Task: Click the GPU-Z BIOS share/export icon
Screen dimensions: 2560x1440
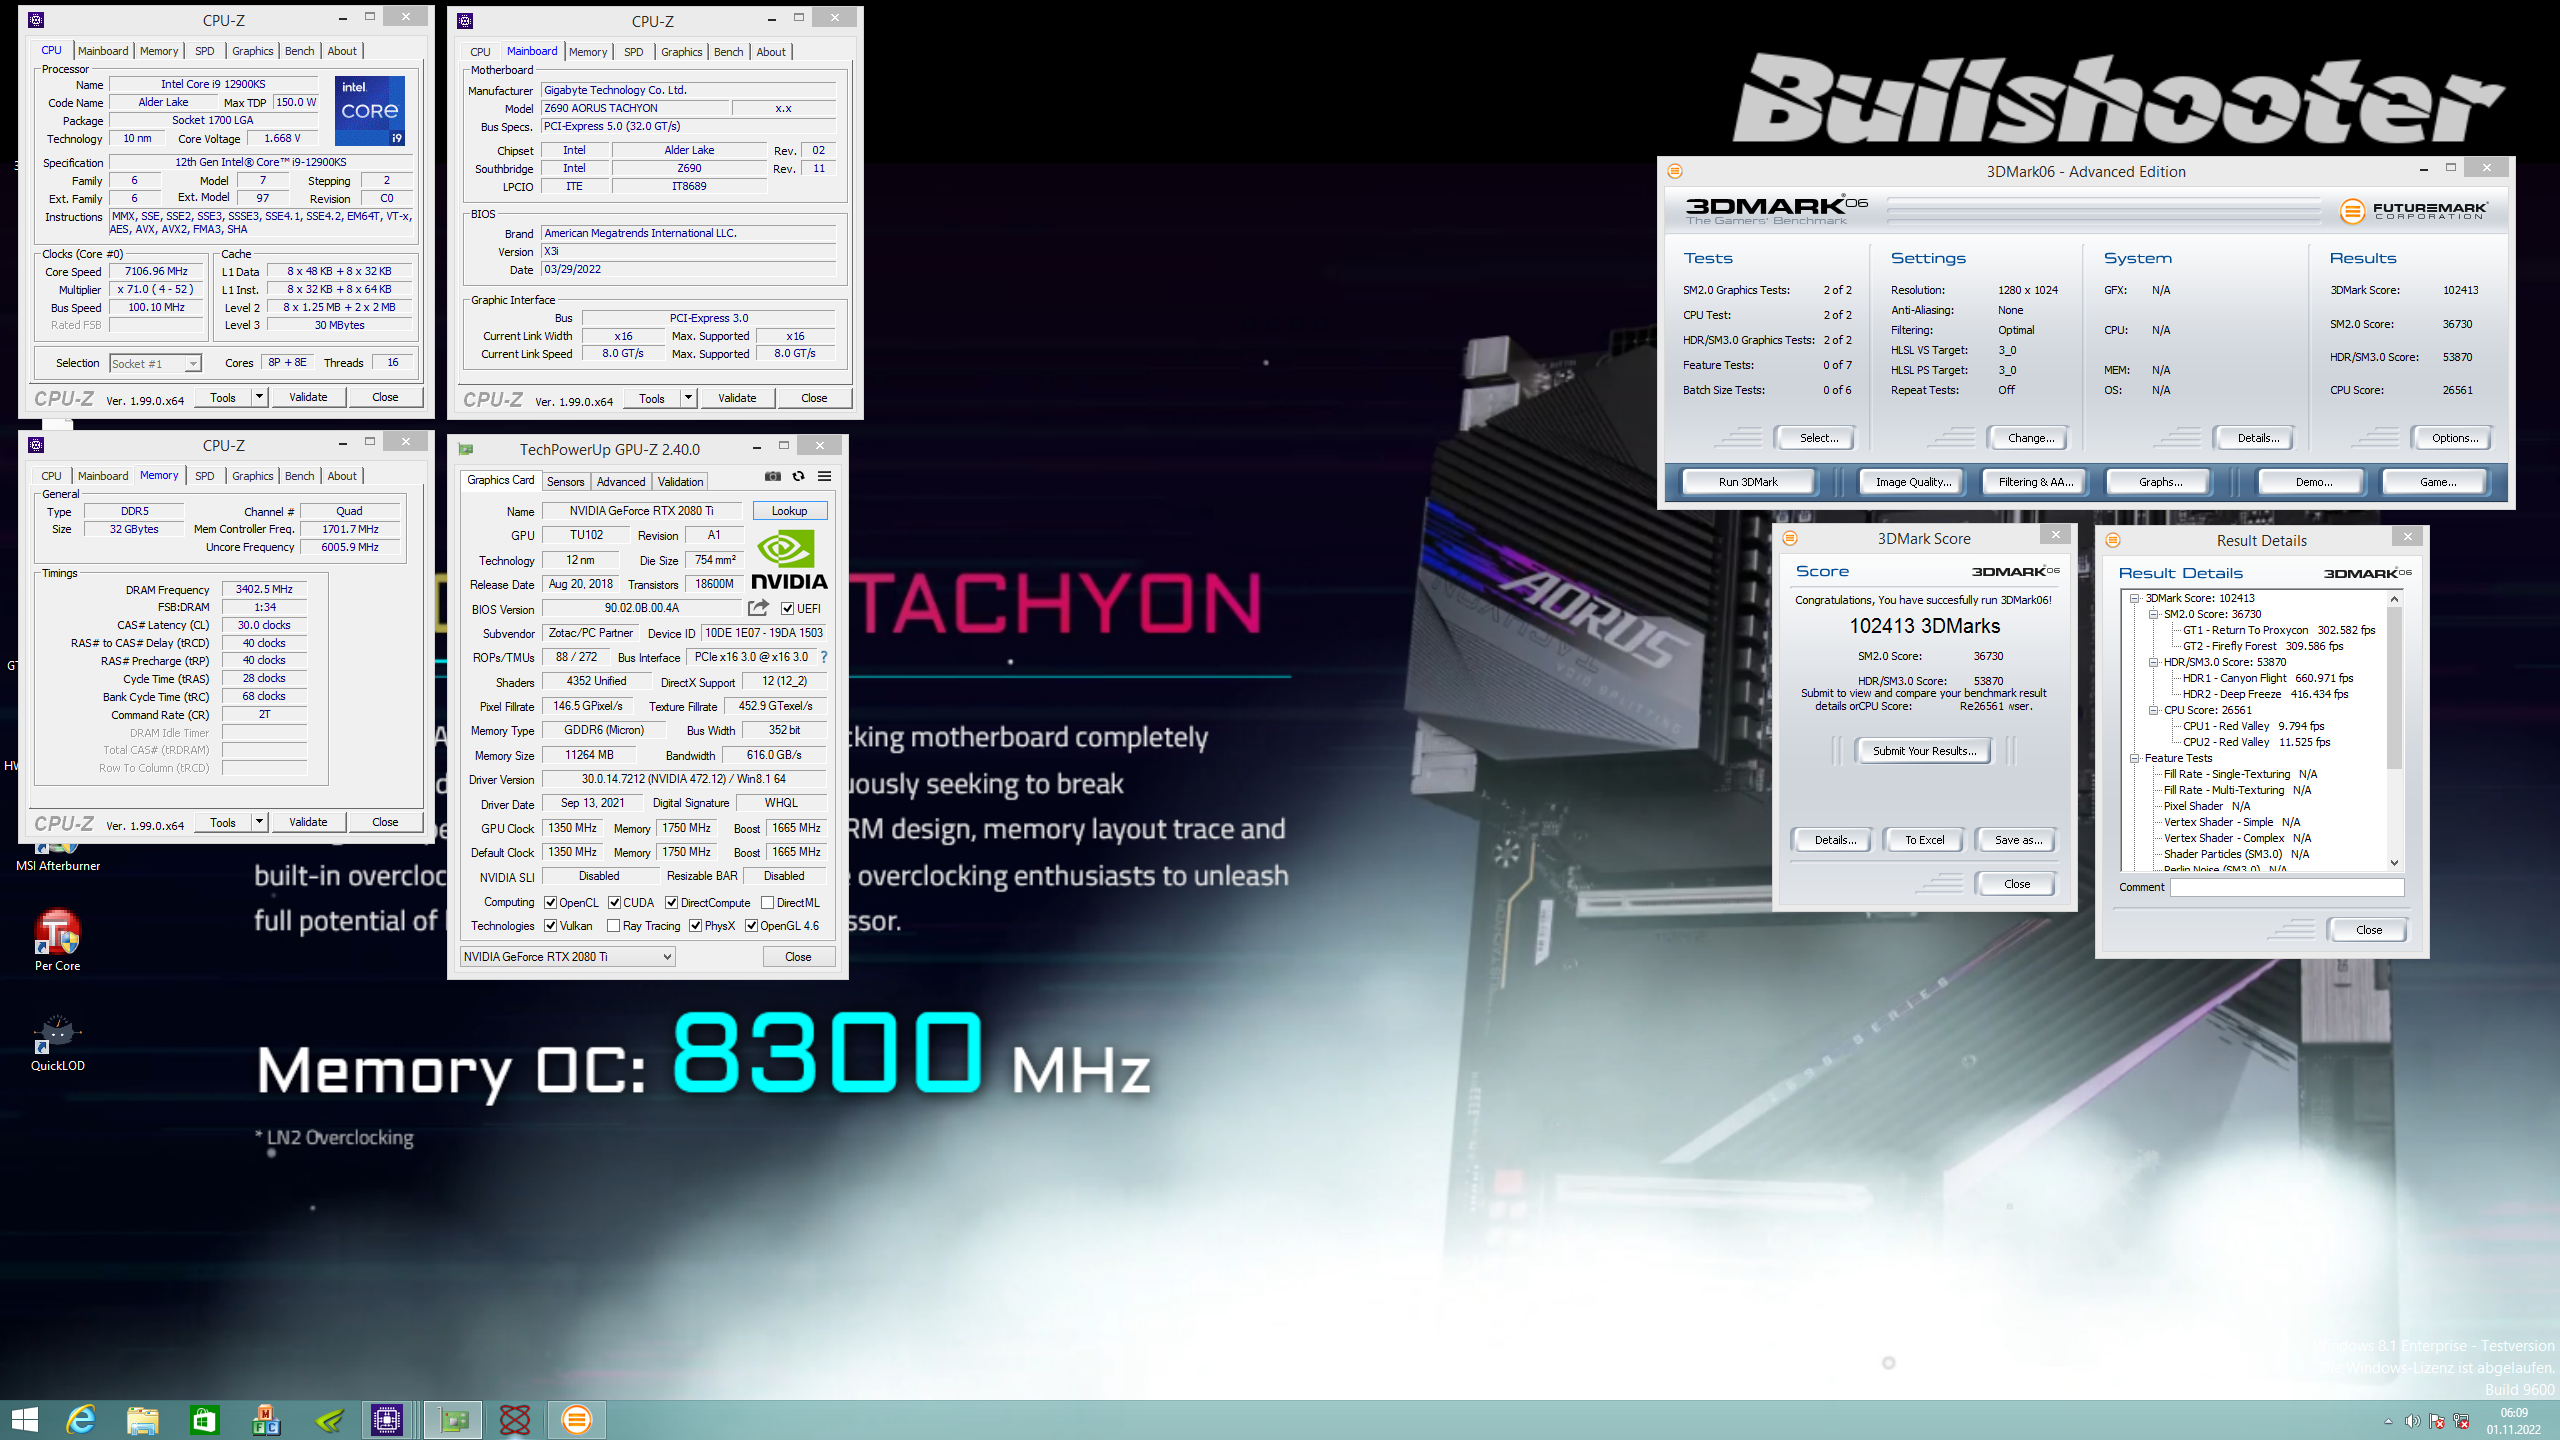Action: point(758,608)
